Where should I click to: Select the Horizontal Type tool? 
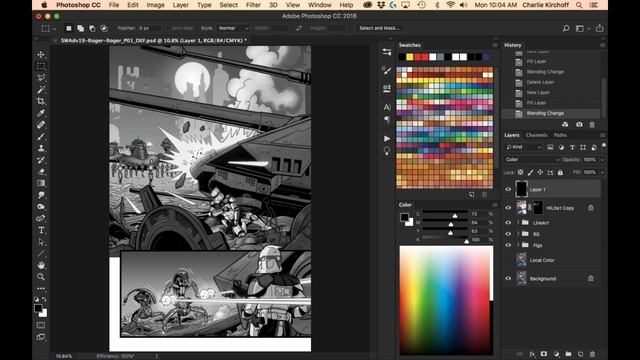(x=41, y=230)
